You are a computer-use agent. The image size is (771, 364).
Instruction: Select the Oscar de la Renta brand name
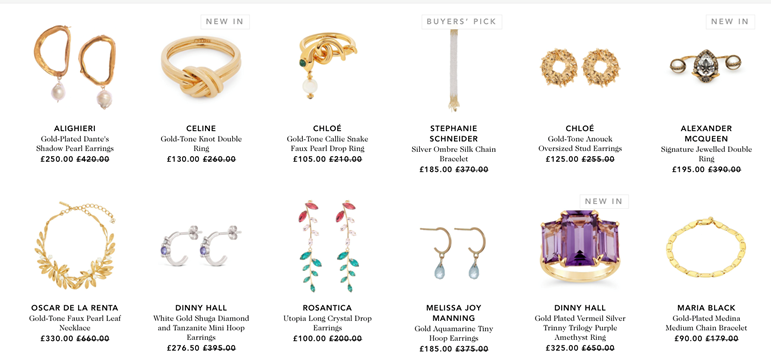[75, 308]
